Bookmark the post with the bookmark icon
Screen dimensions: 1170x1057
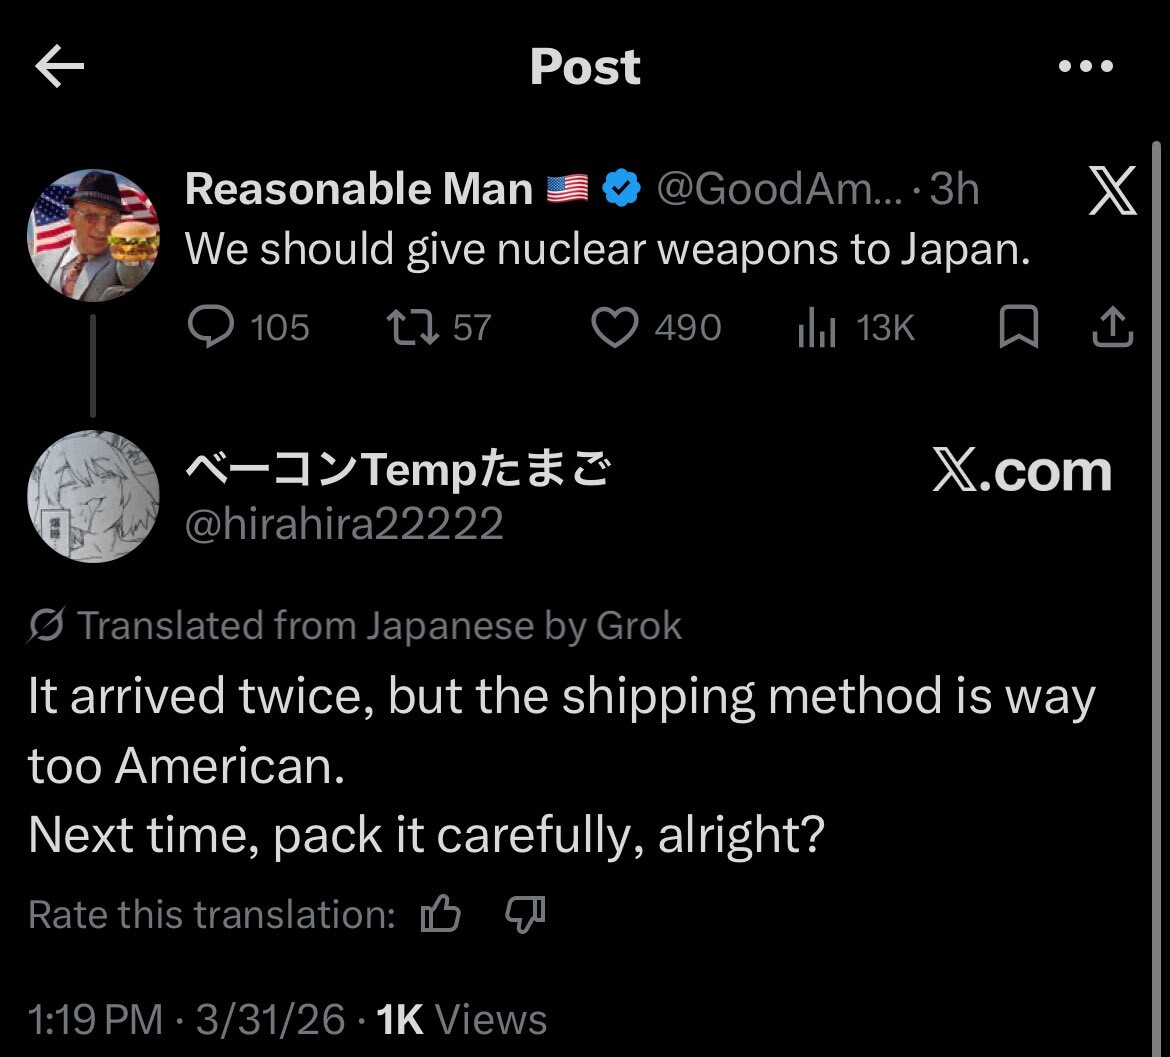point(1021,327)
